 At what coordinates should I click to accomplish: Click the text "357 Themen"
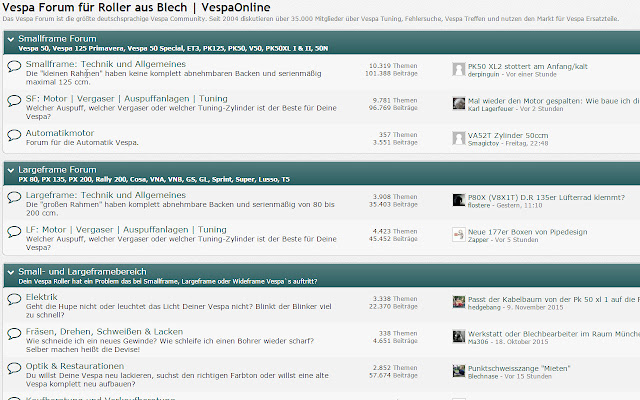click(x=398, y=135)
